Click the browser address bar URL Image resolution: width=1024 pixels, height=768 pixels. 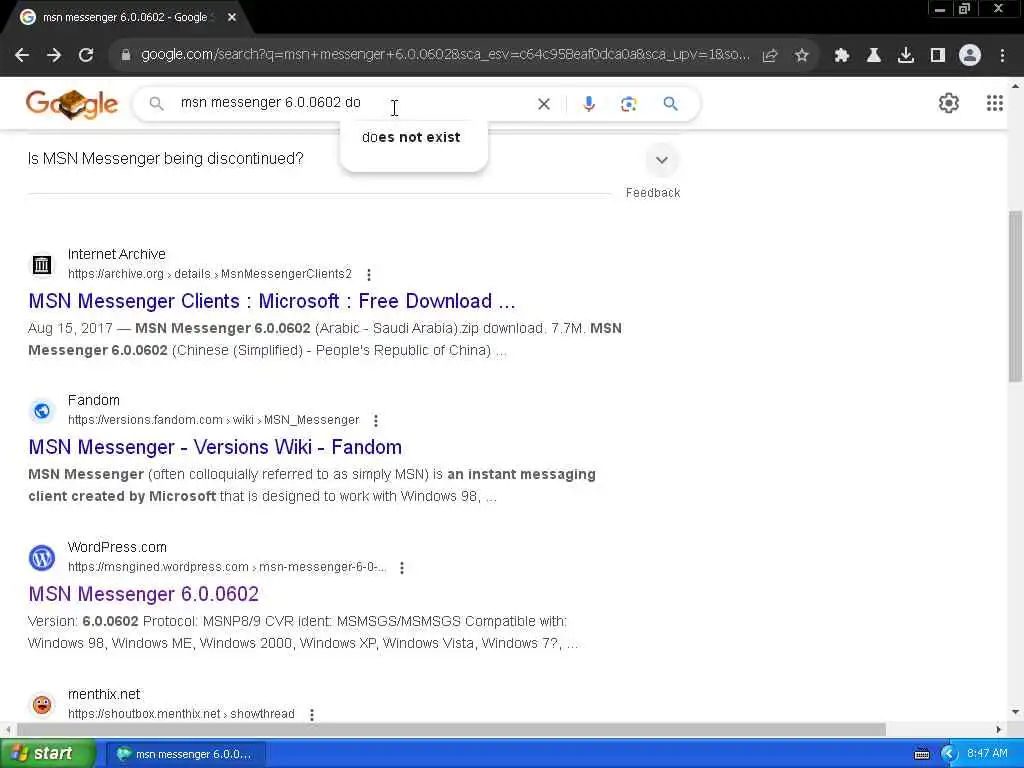point(445,56)
